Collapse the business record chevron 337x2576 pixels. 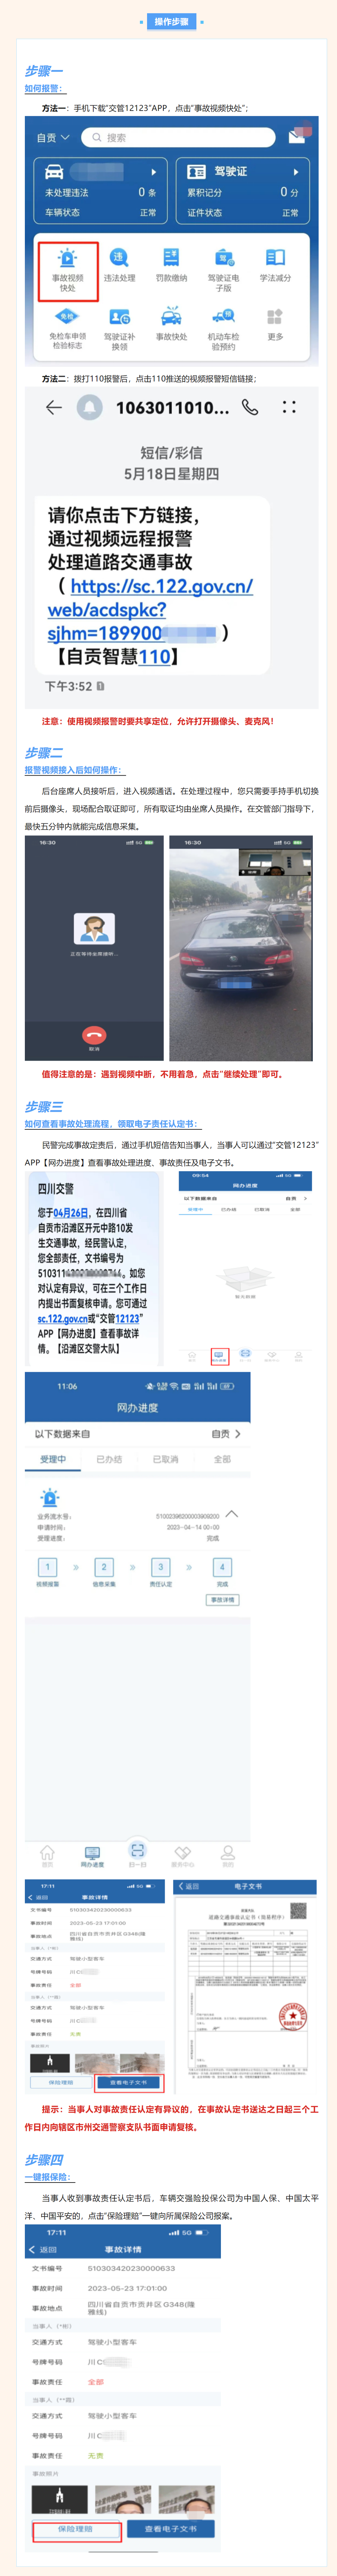click(232, 1513)
